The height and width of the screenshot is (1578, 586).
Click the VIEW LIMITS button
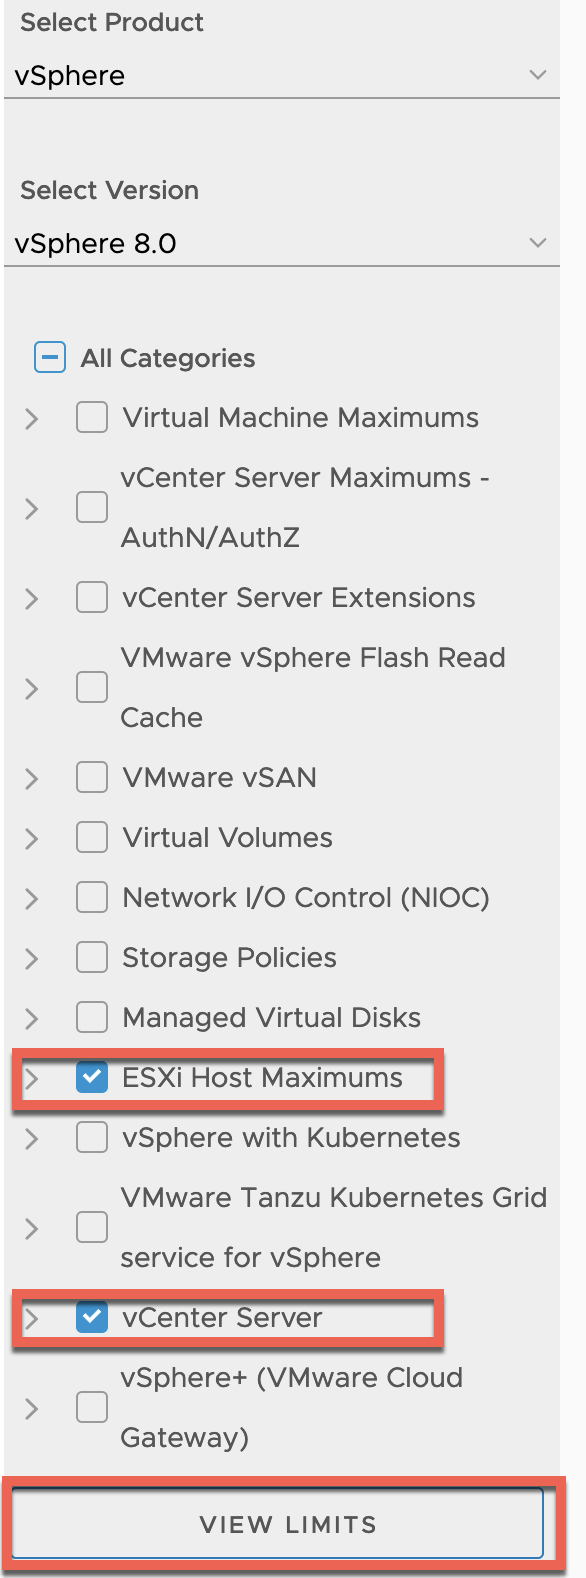(x=278, y=1524)
